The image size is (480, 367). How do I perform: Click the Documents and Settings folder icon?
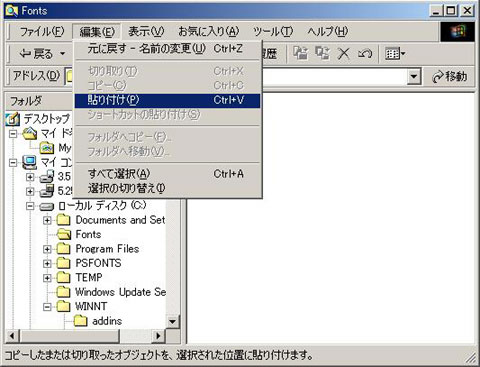(x=63, y=220)
